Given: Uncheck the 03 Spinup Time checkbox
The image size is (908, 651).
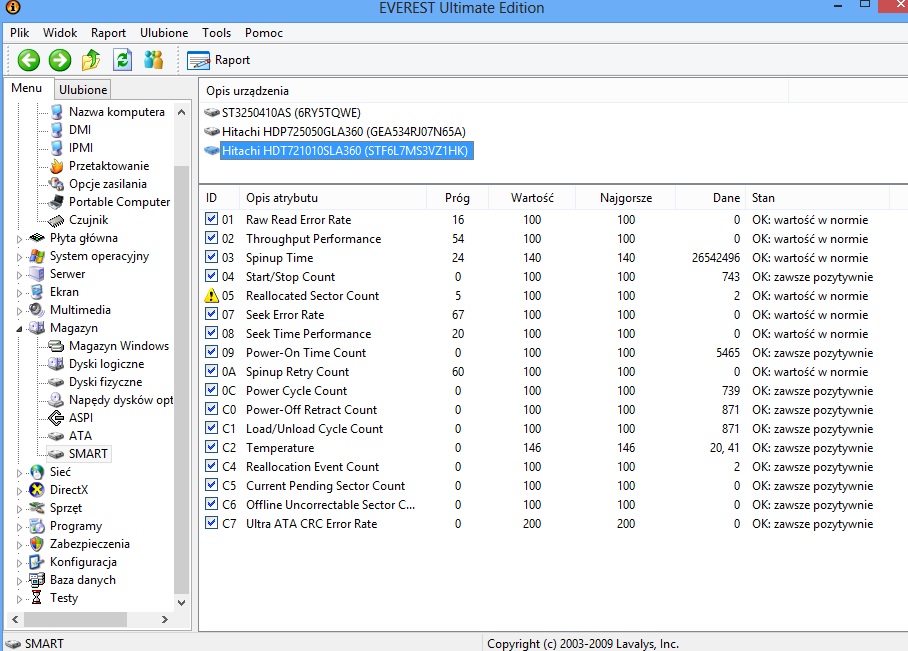Looking at the screenshot, I should (x=211, y=257).
